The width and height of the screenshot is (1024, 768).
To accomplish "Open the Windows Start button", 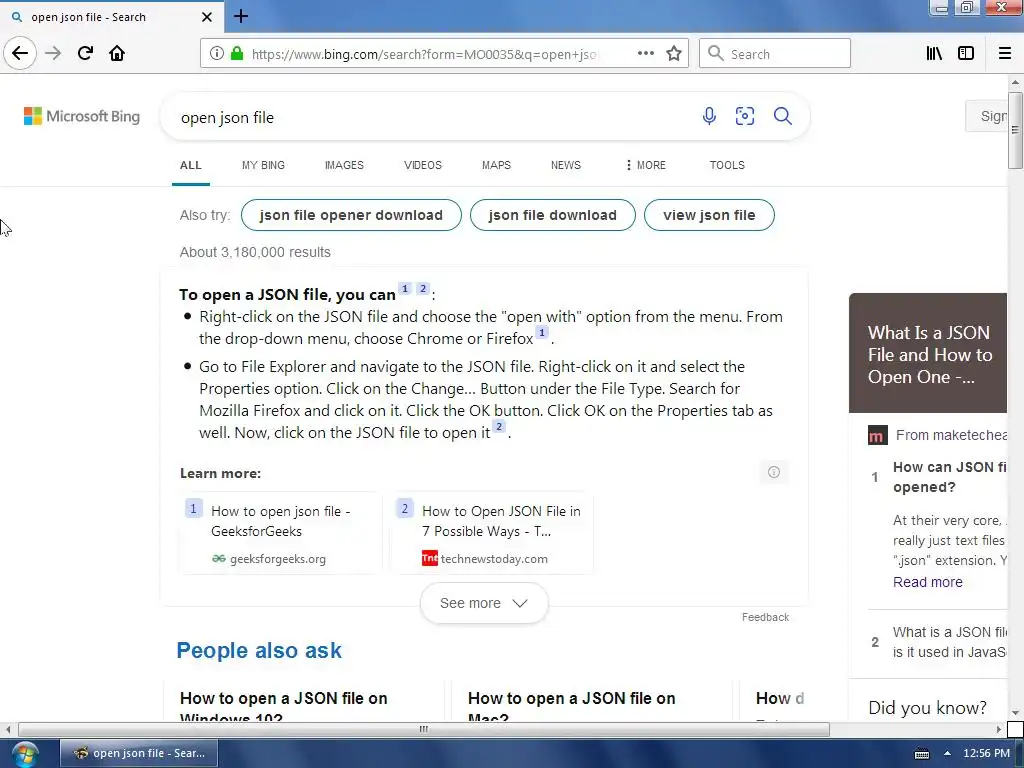I will point(25,754).
